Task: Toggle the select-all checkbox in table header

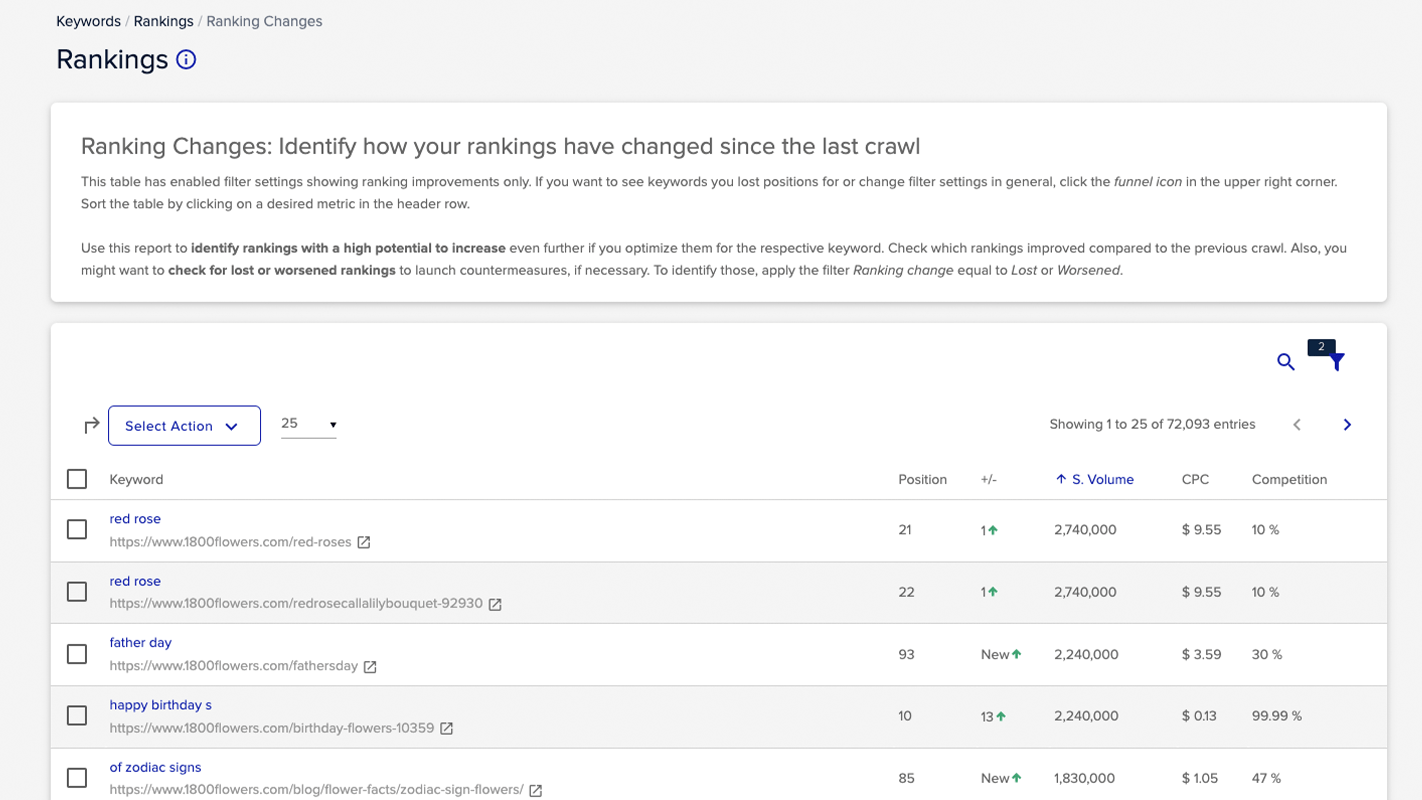Action: [x=76, y=478]
